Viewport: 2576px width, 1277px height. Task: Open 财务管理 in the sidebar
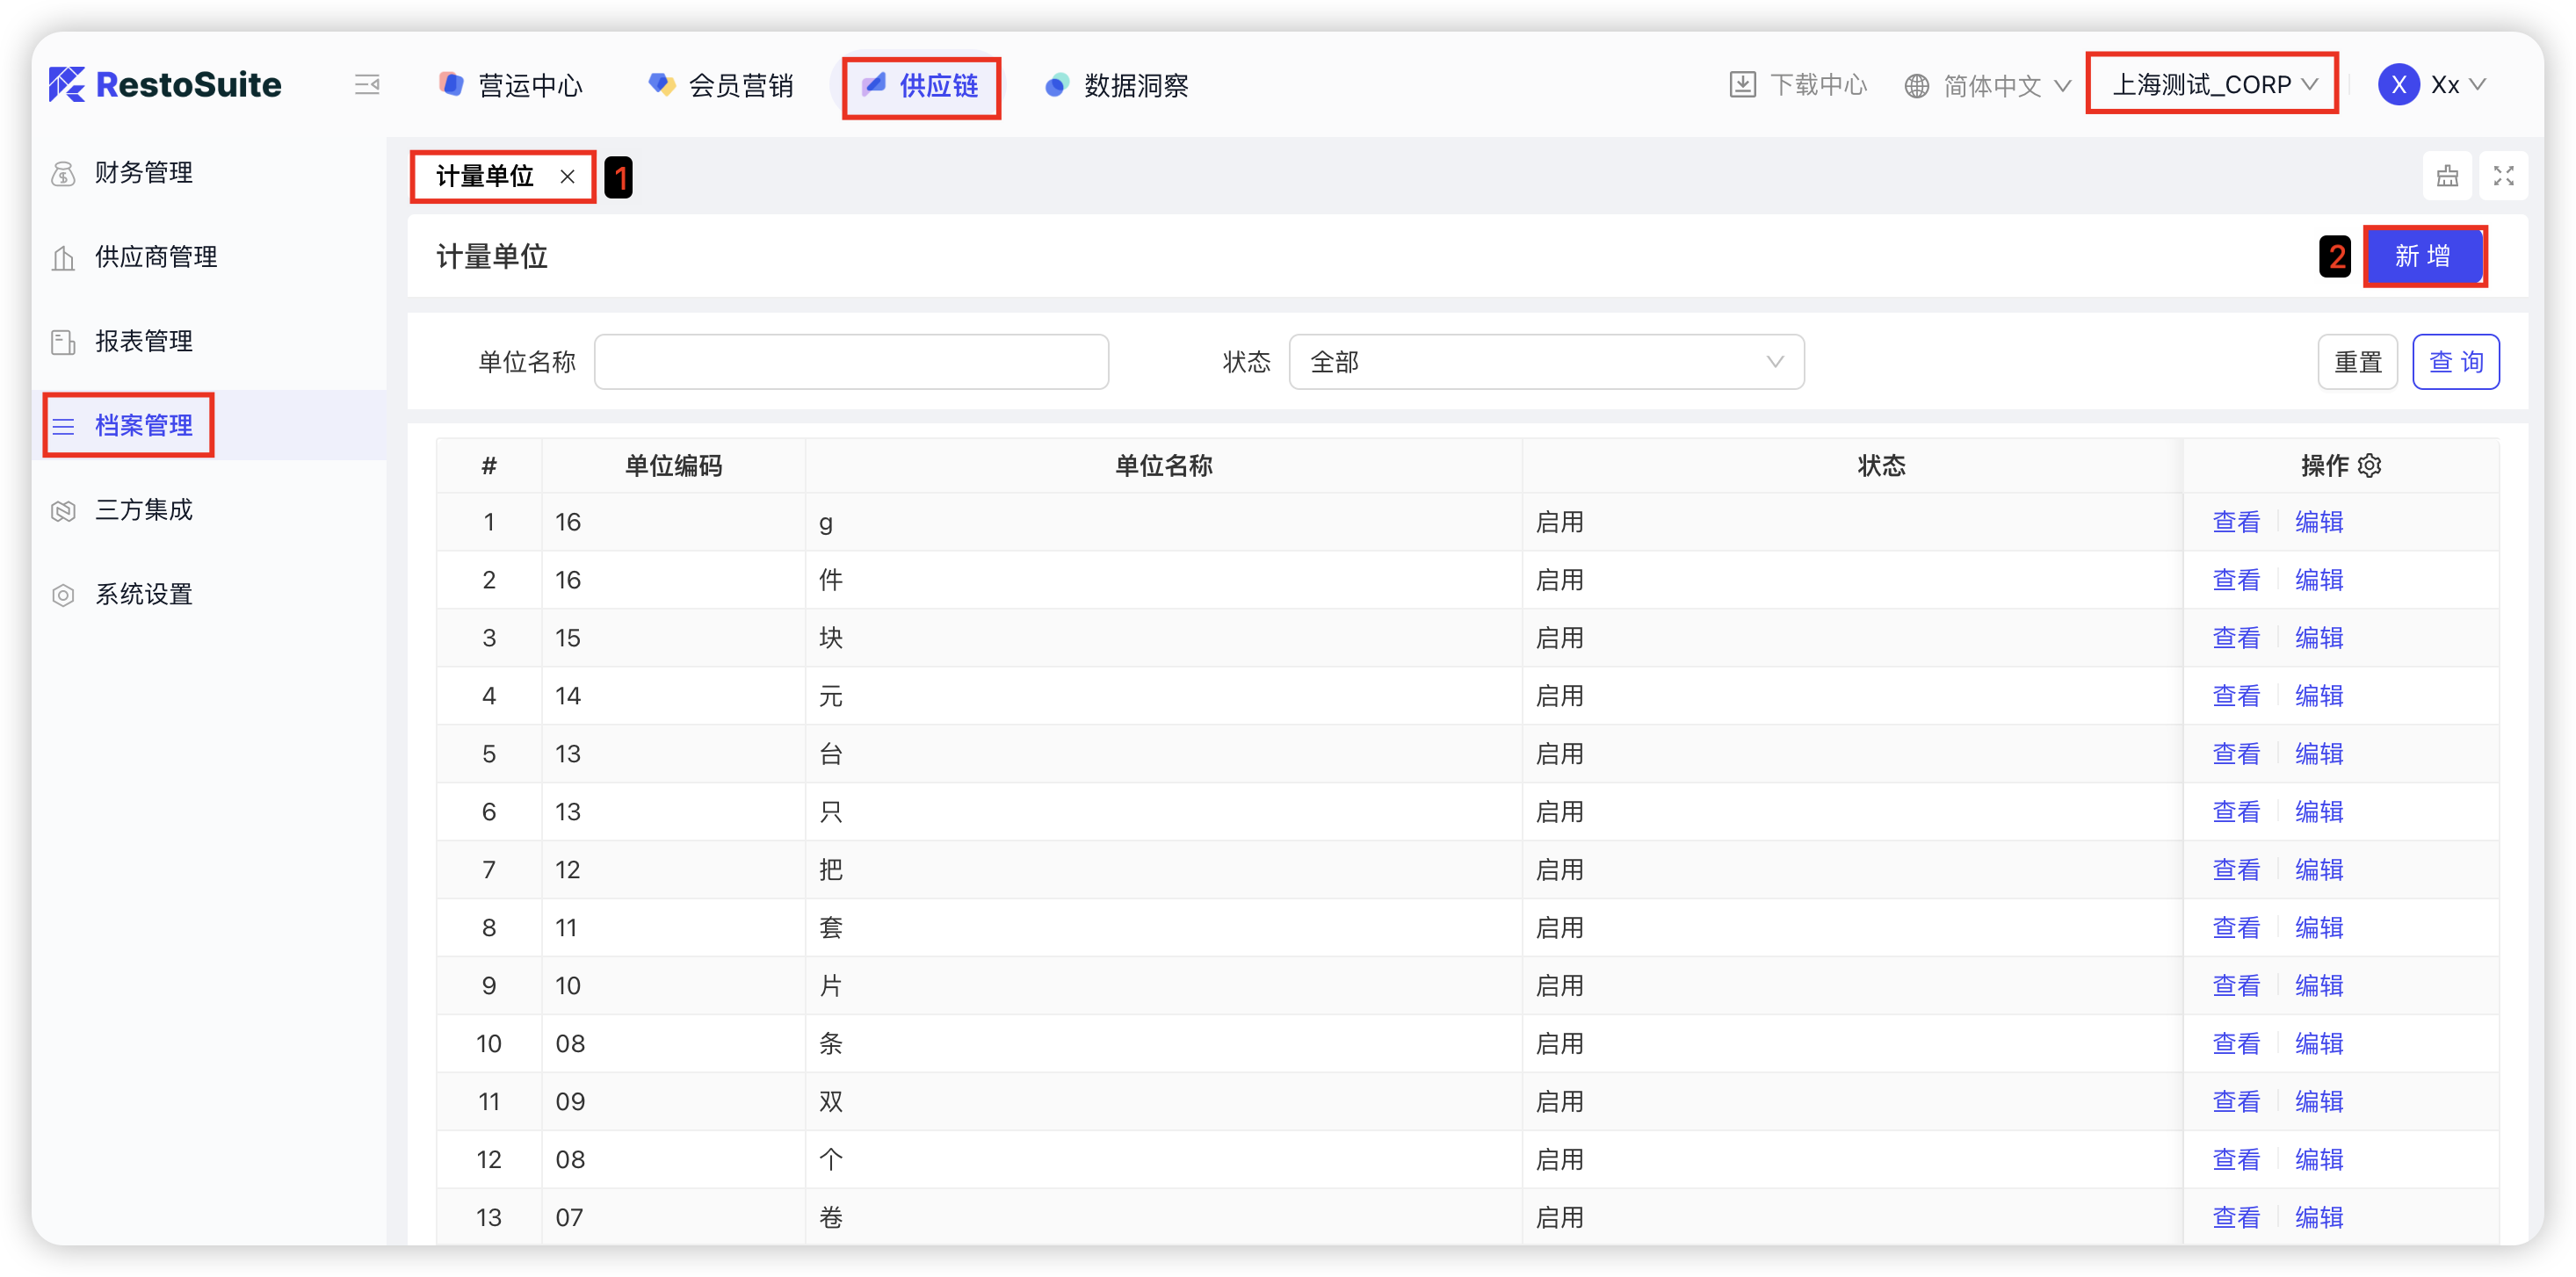pyautogui.click(x=143, y=173)
